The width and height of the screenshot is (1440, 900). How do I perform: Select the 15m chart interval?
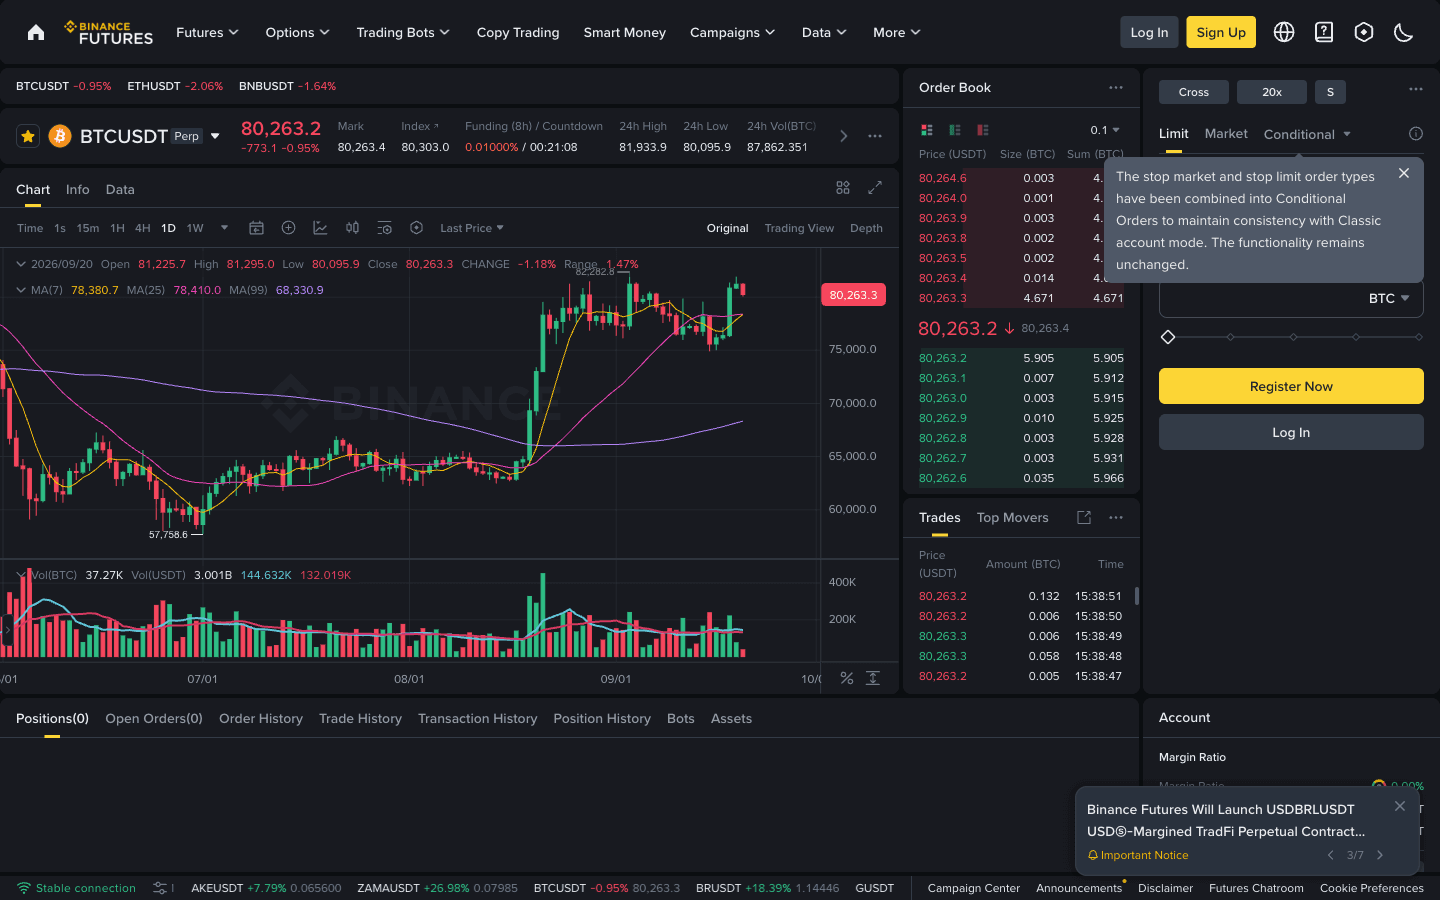pyautogui.click(x=88, y=228)
